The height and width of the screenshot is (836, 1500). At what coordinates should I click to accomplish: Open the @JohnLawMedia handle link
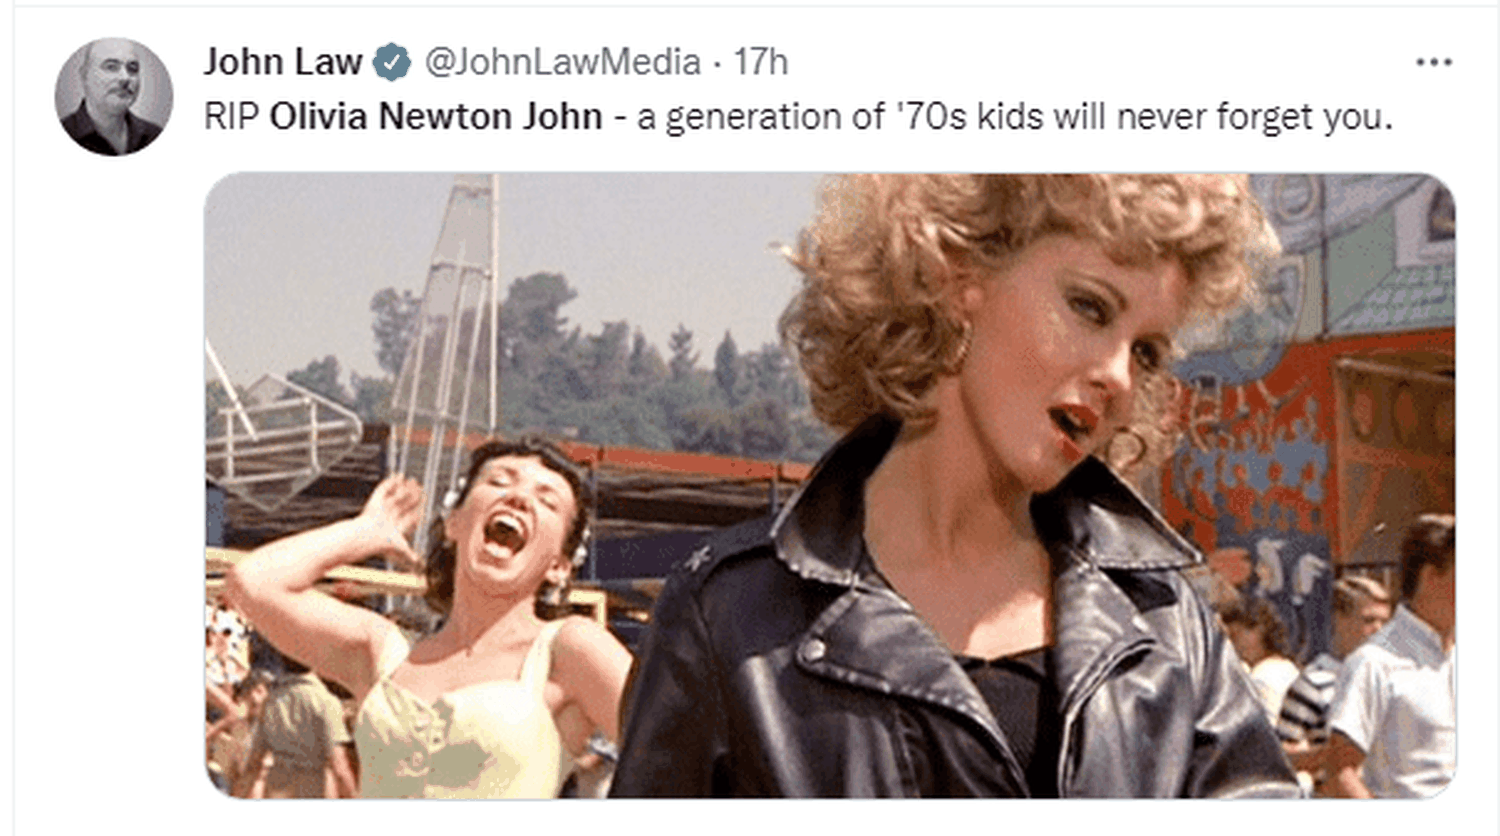(x=563, y=62)
